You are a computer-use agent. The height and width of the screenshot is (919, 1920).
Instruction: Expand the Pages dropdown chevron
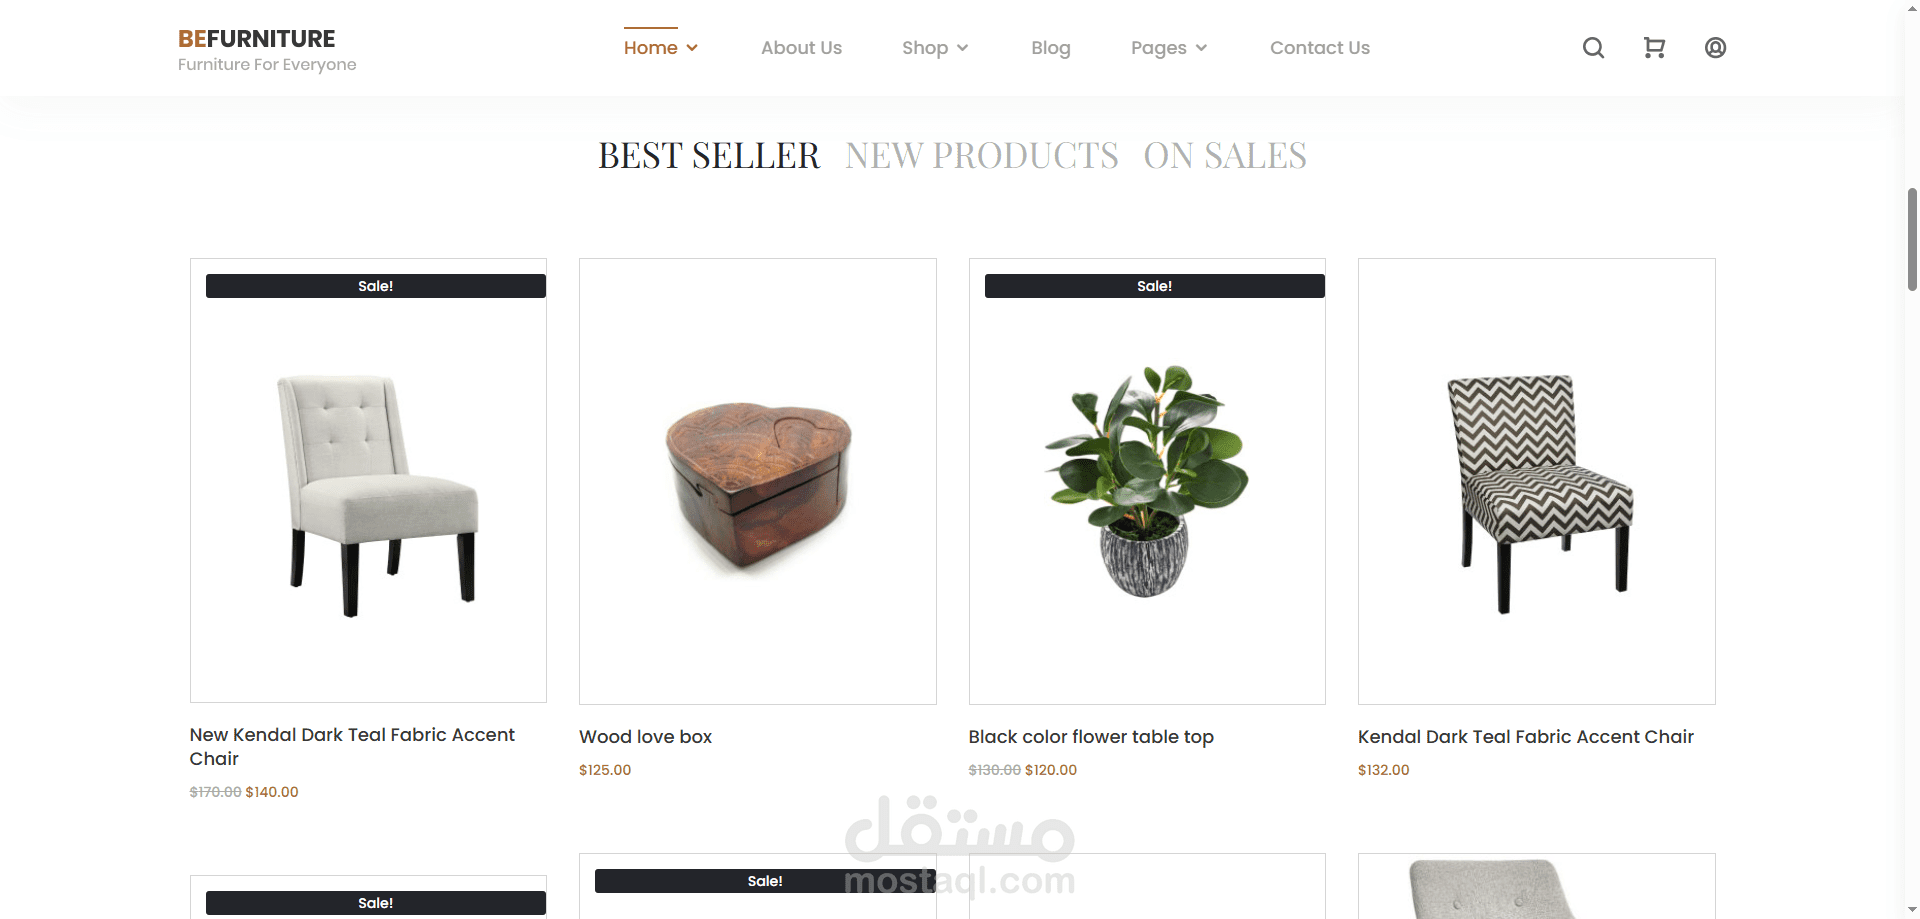click(x=1201, y=48)
